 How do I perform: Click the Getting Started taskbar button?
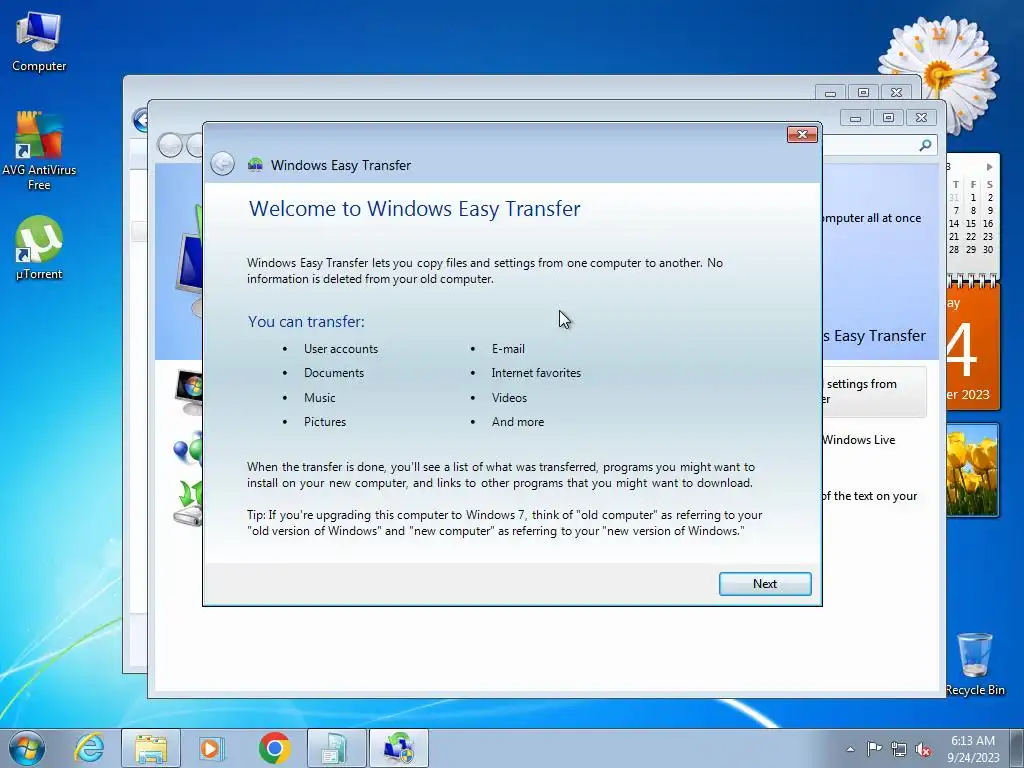(336, 748)
